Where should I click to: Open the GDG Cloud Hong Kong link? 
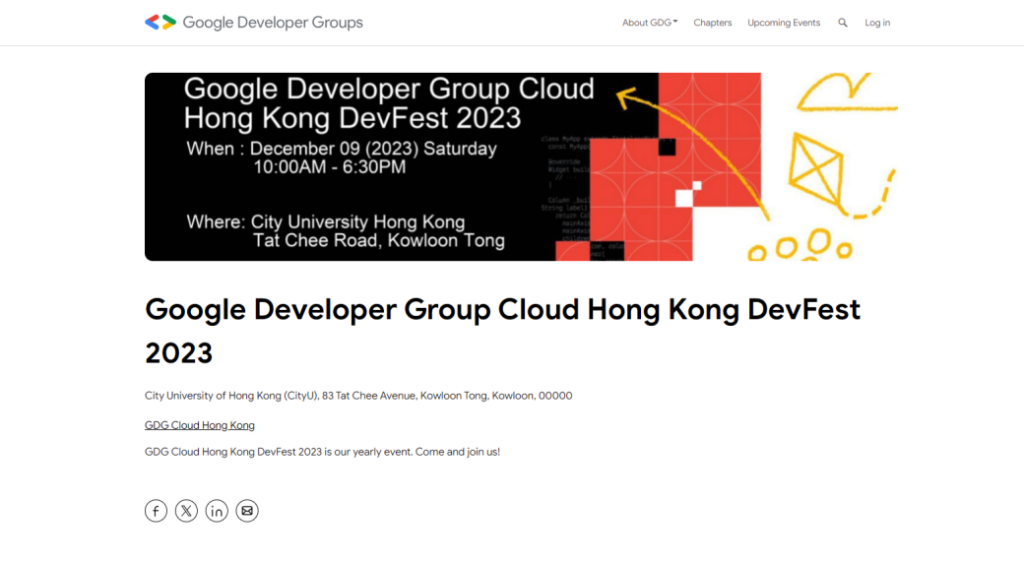200,425
